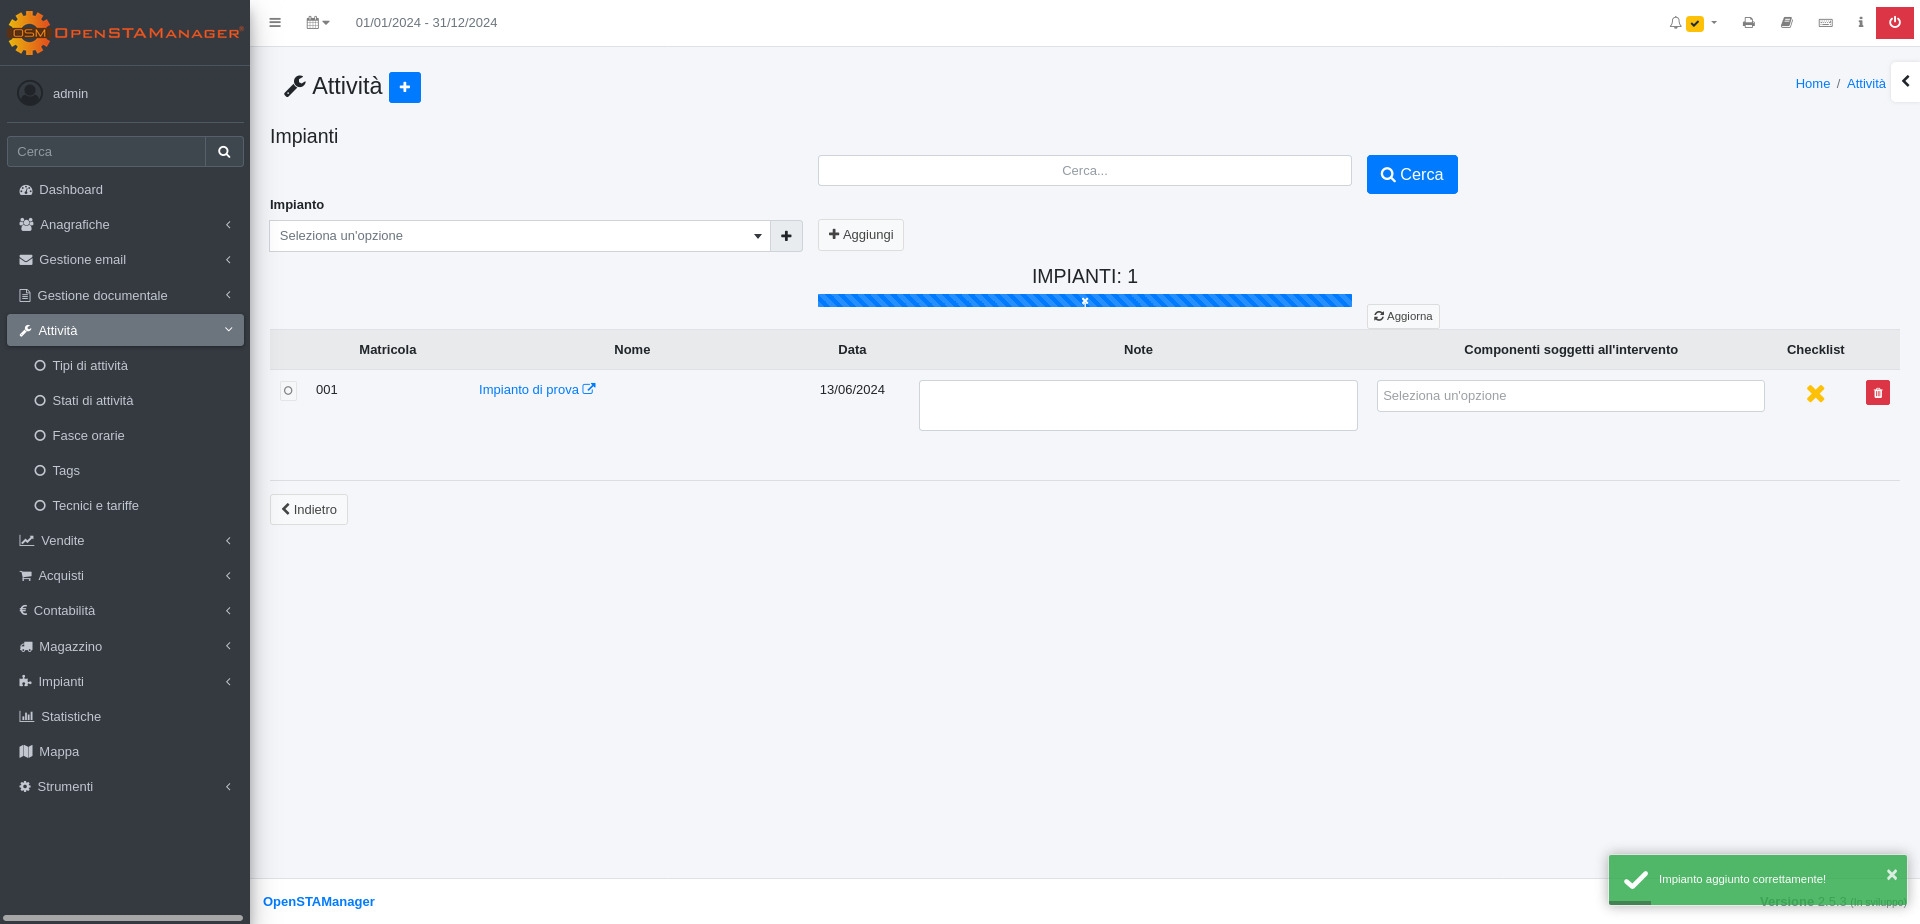Select the row toggle for matricola 001

(x=288, y=391)
